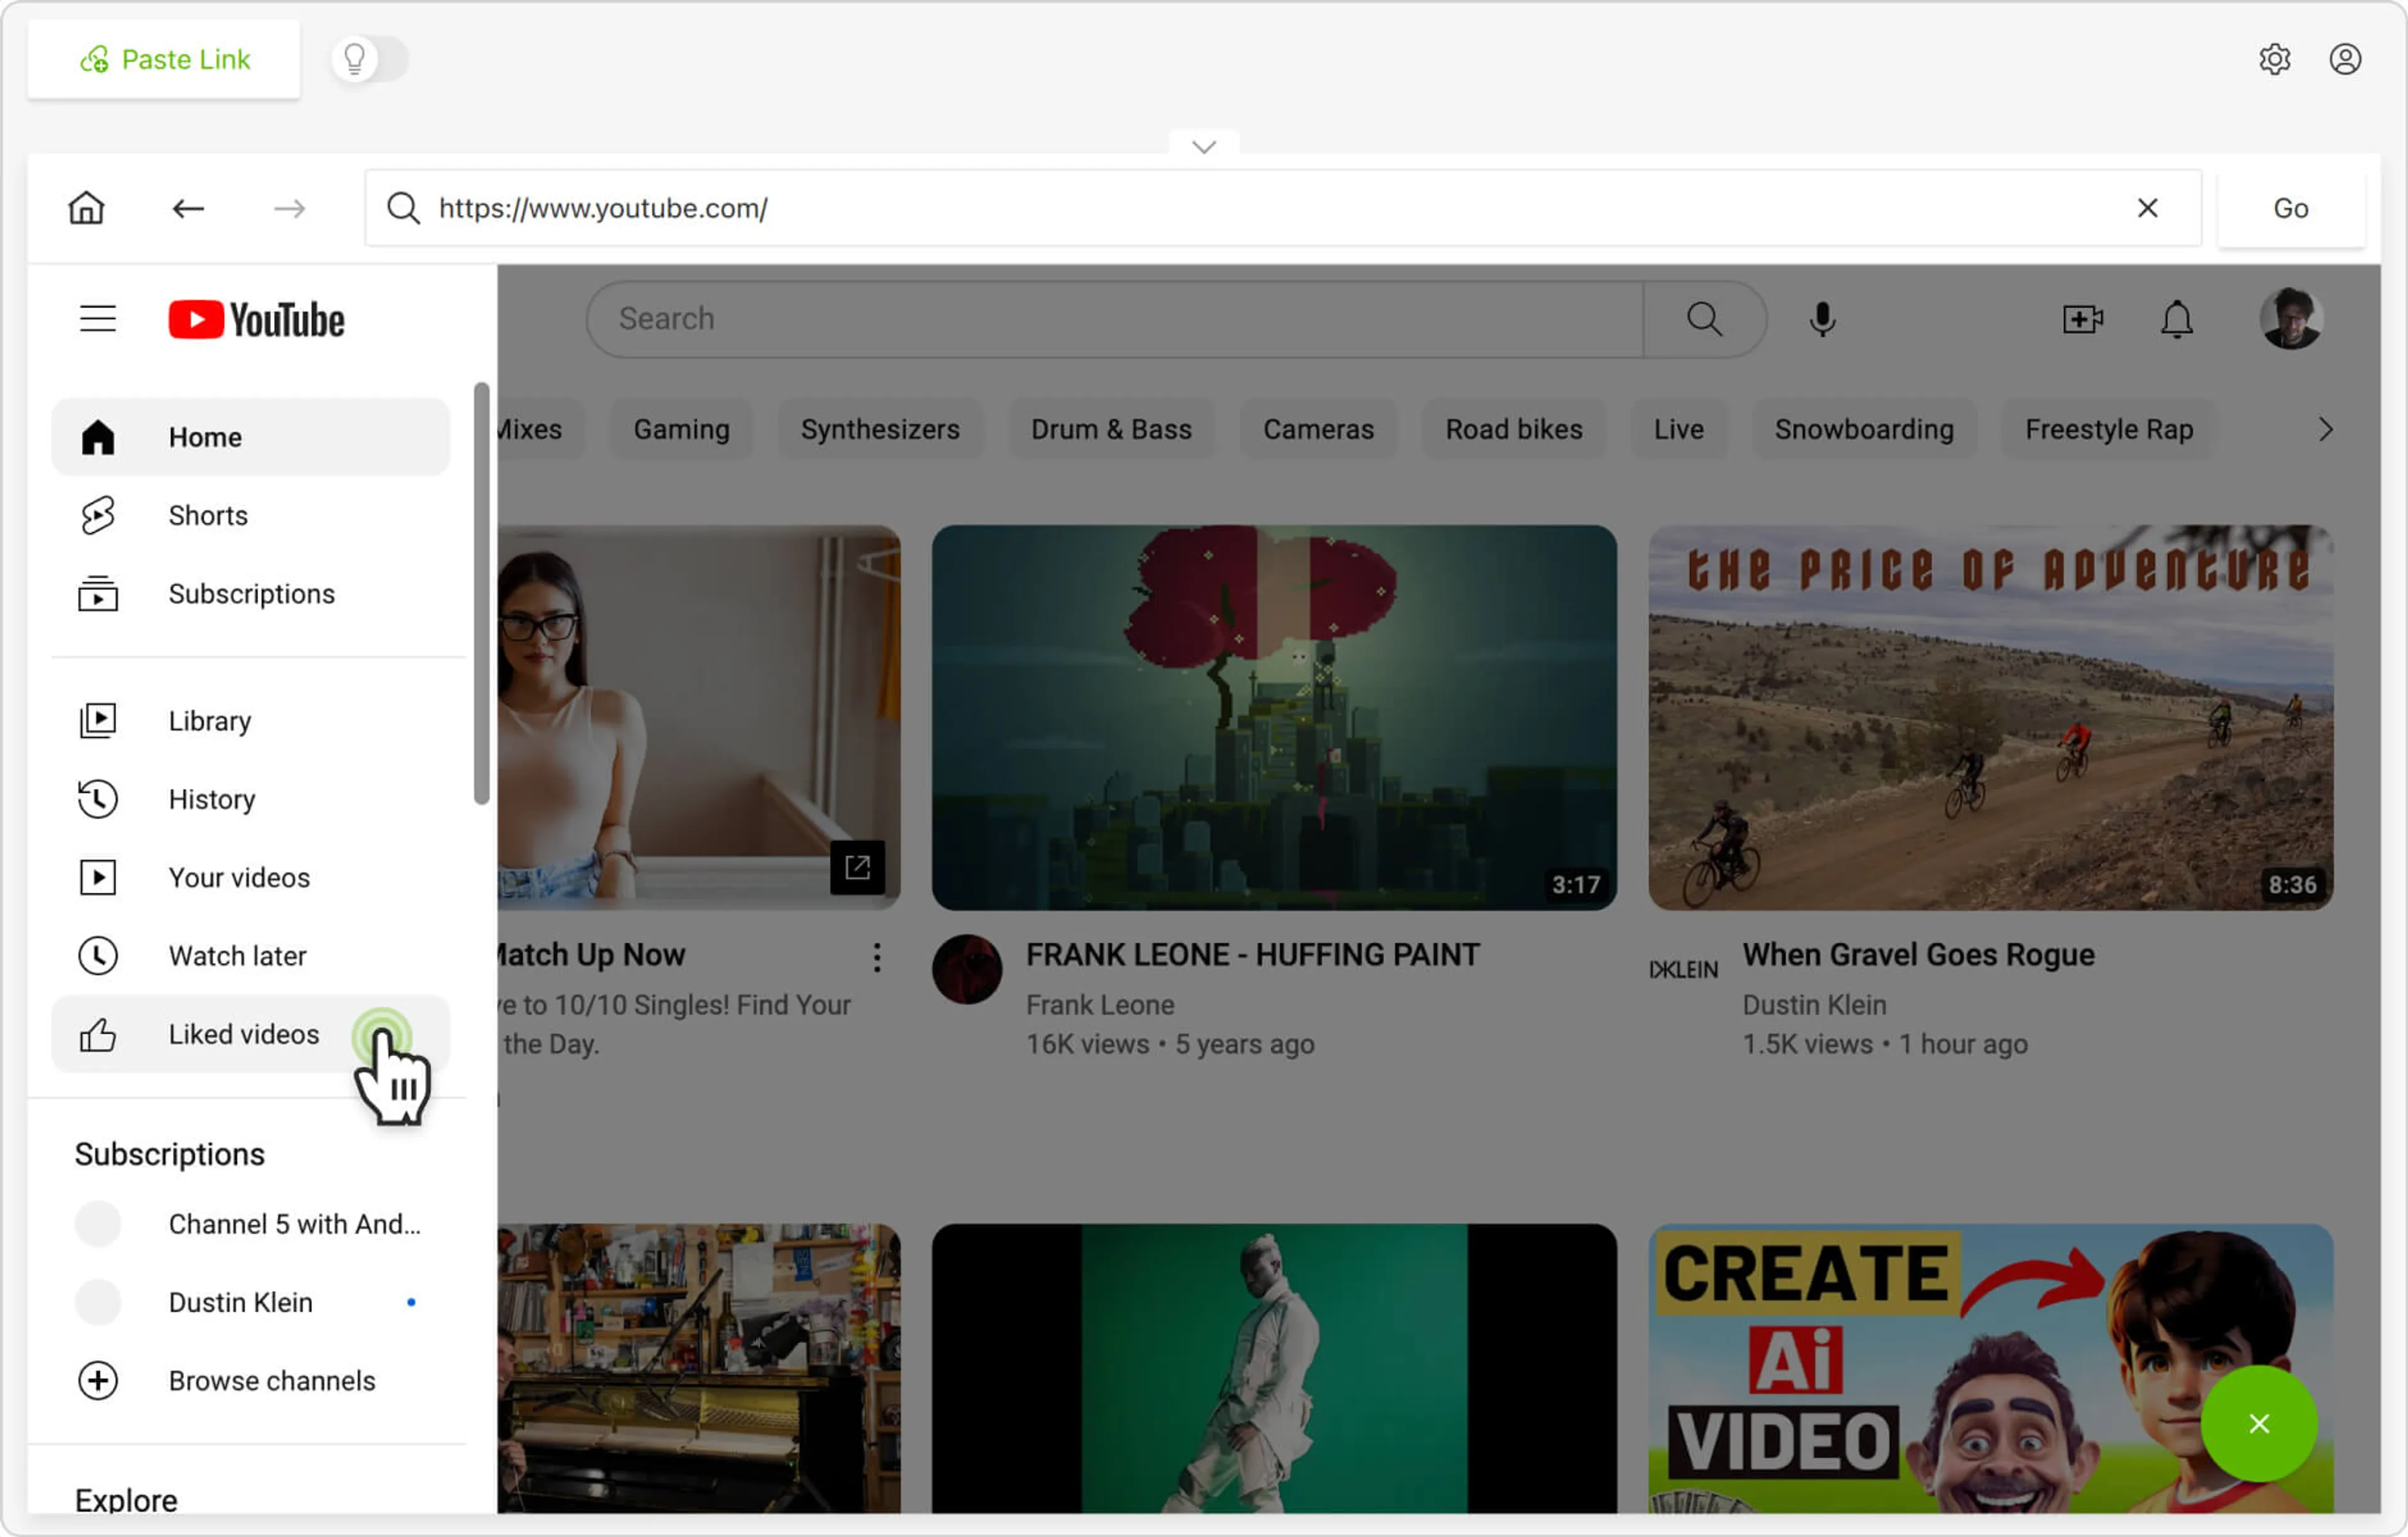This screenshot has height=1537, width=2408.
Task: Click the browser home icon
Action: click(86, 208)
